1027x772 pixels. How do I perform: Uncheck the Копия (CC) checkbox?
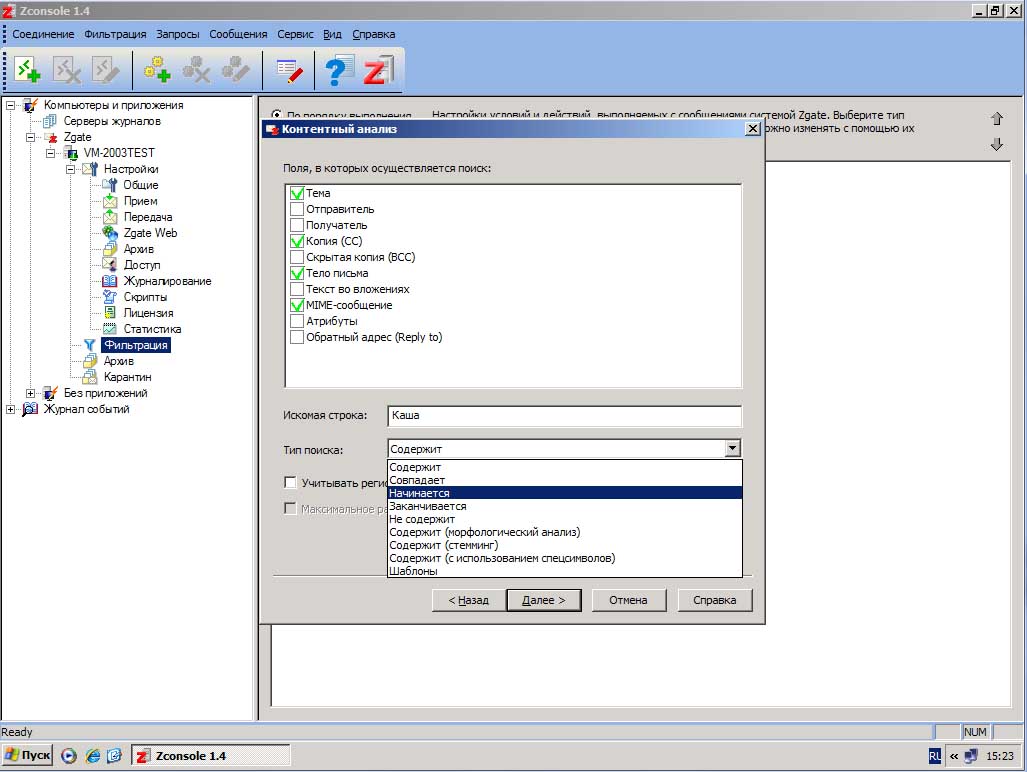click(297, 241)
